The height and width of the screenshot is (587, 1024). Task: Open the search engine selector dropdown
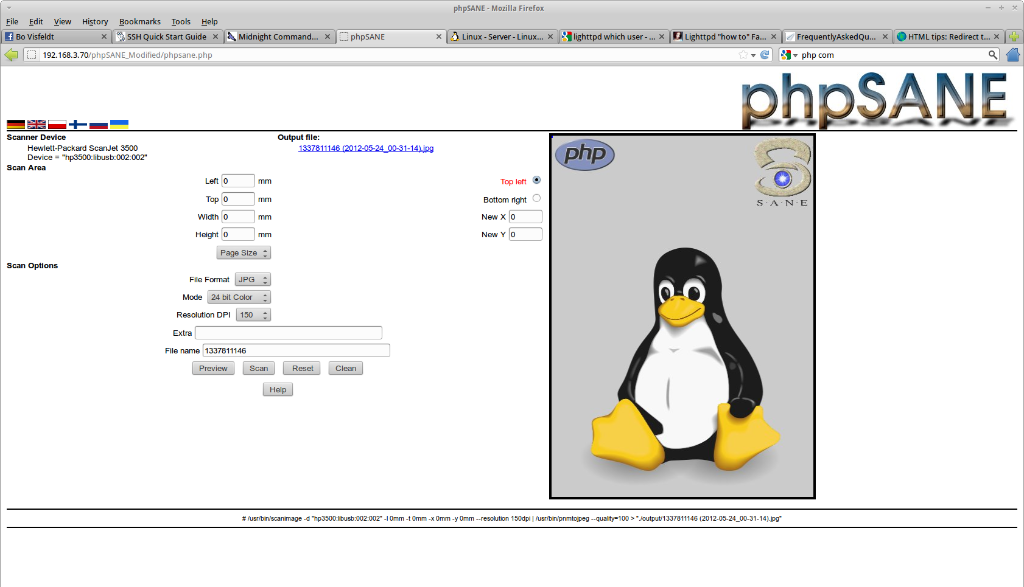pyautogui.click(x=790, y=55)
